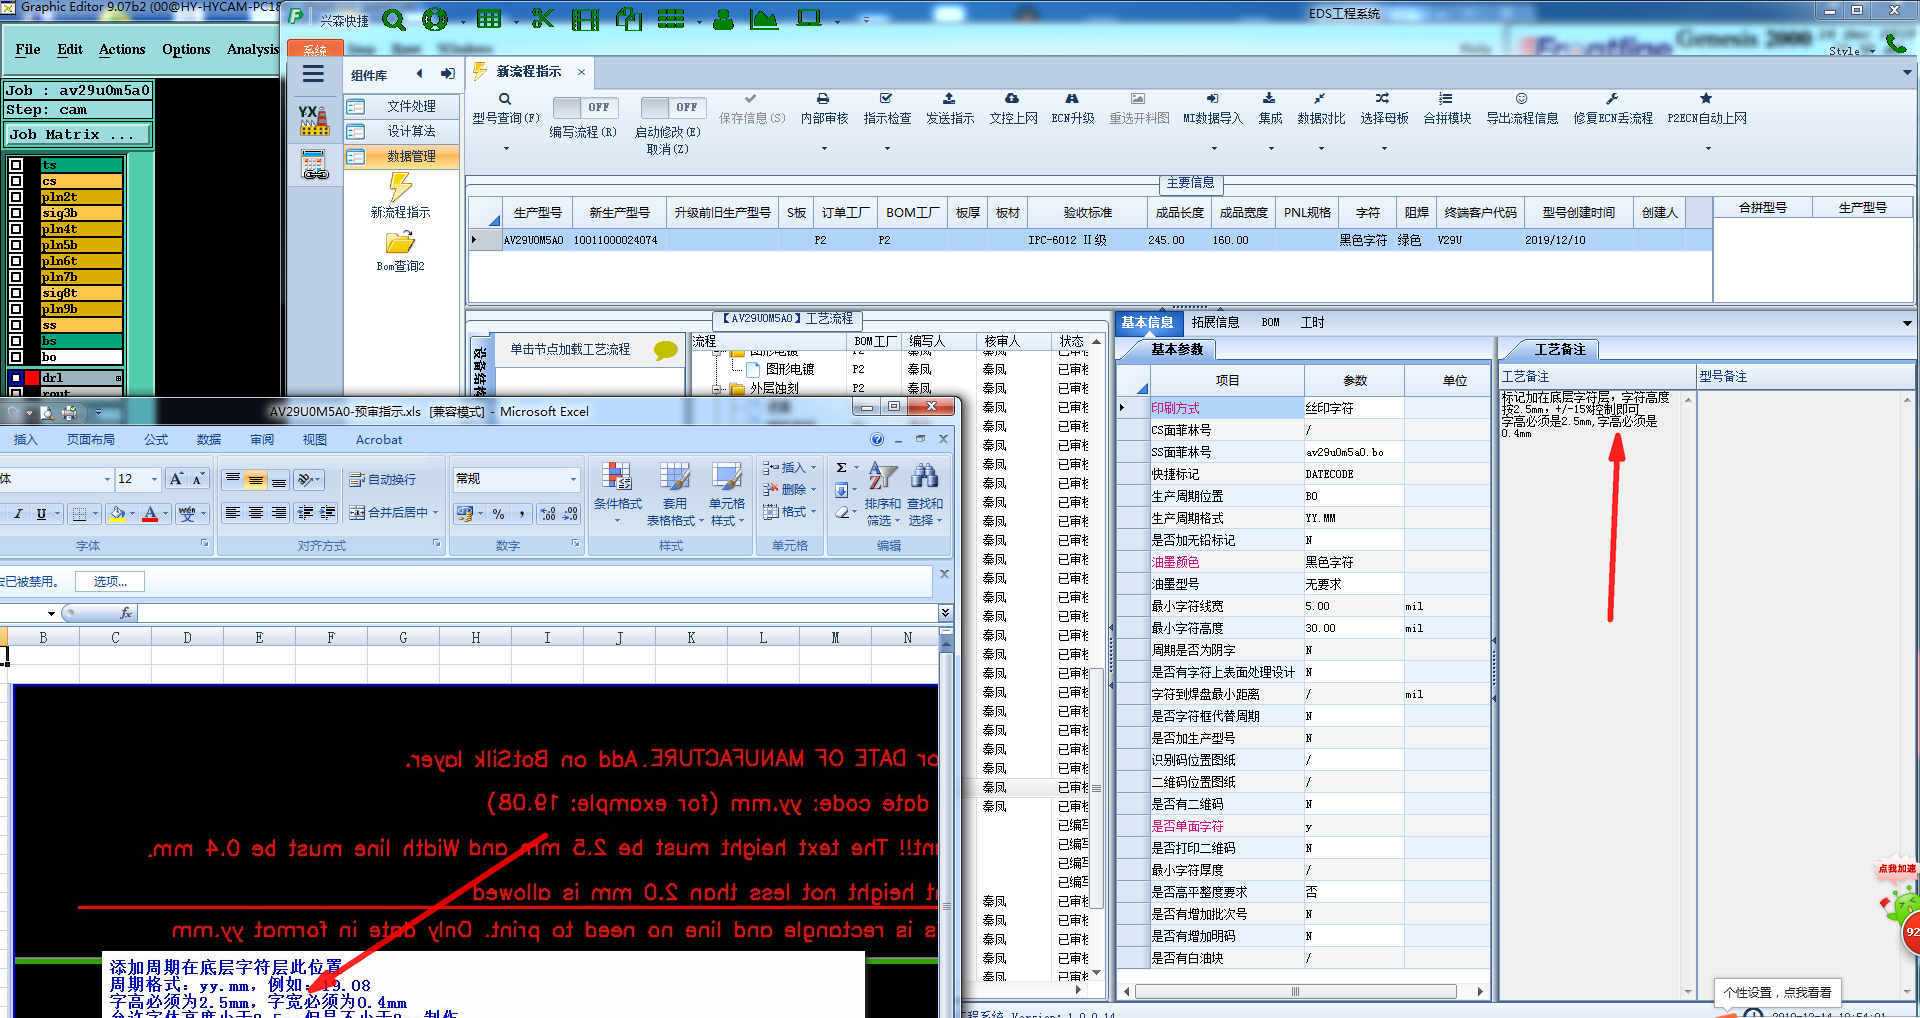Toggle the sig3b layer checkbox in Genesis
Screen dimensions: 1920x1018
[16, 213]
